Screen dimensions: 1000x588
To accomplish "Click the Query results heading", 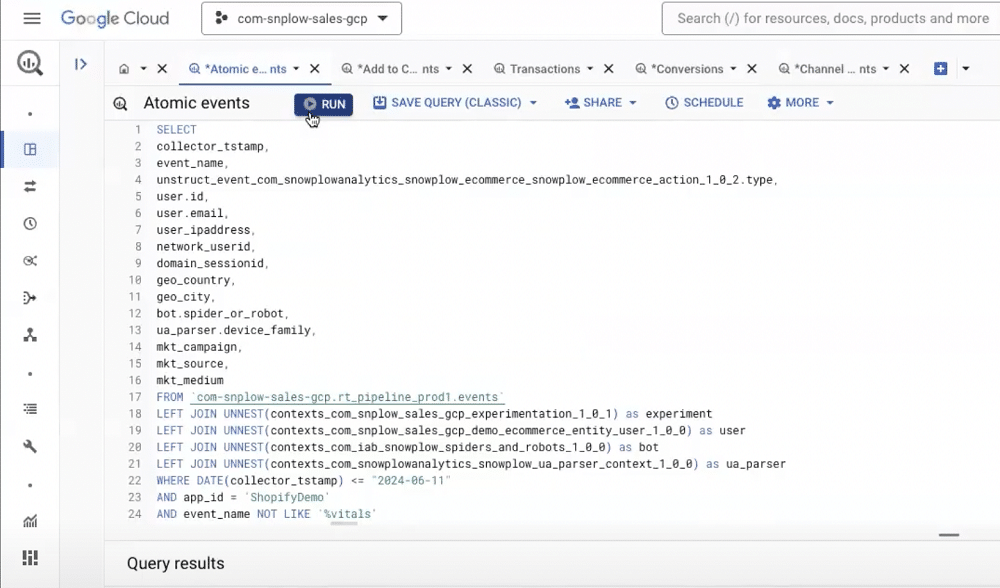I will click(x=175, y=563).
